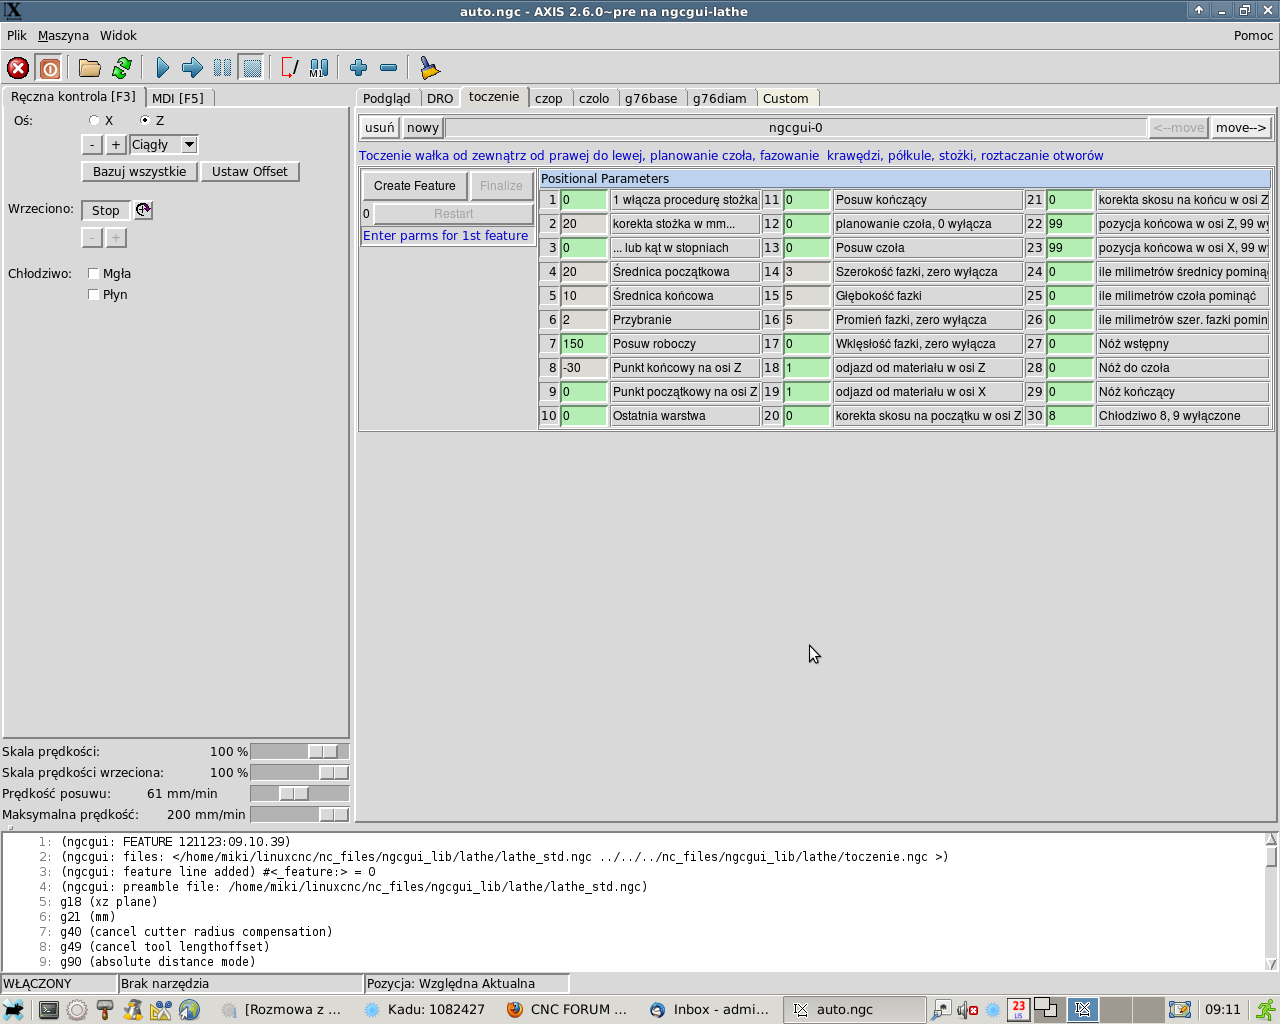Open Inbox Thunderbird window from taskbar
This screenshot has width=1280, height=1024.
(x=710, y=1010)
